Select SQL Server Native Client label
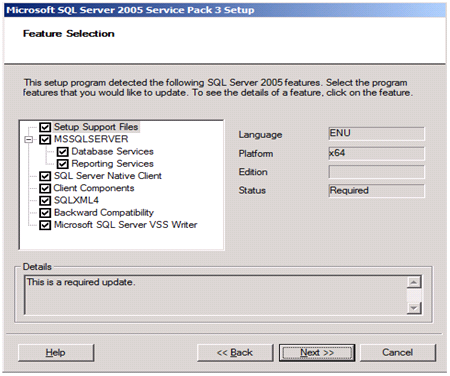This screenshot has height=376, width=450. tap(108, 176)
